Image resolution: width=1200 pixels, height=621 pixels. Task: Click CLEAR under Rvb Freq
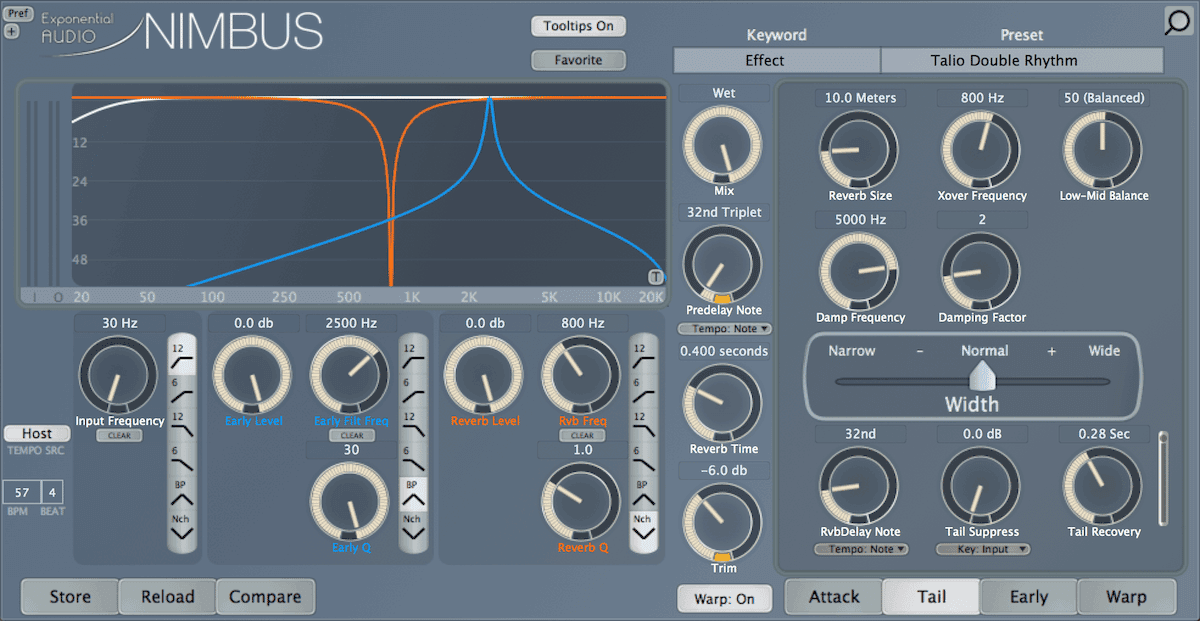[583, 436]
